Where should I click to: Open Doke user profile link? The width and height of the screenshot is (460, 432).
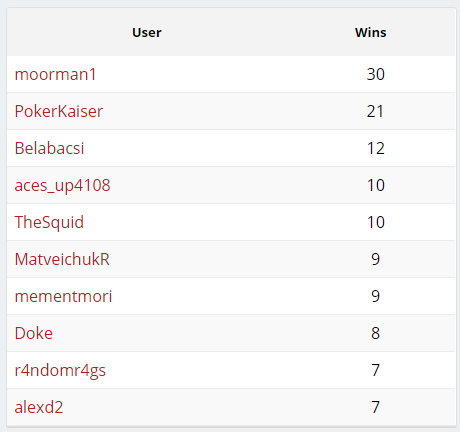point(34,333)
